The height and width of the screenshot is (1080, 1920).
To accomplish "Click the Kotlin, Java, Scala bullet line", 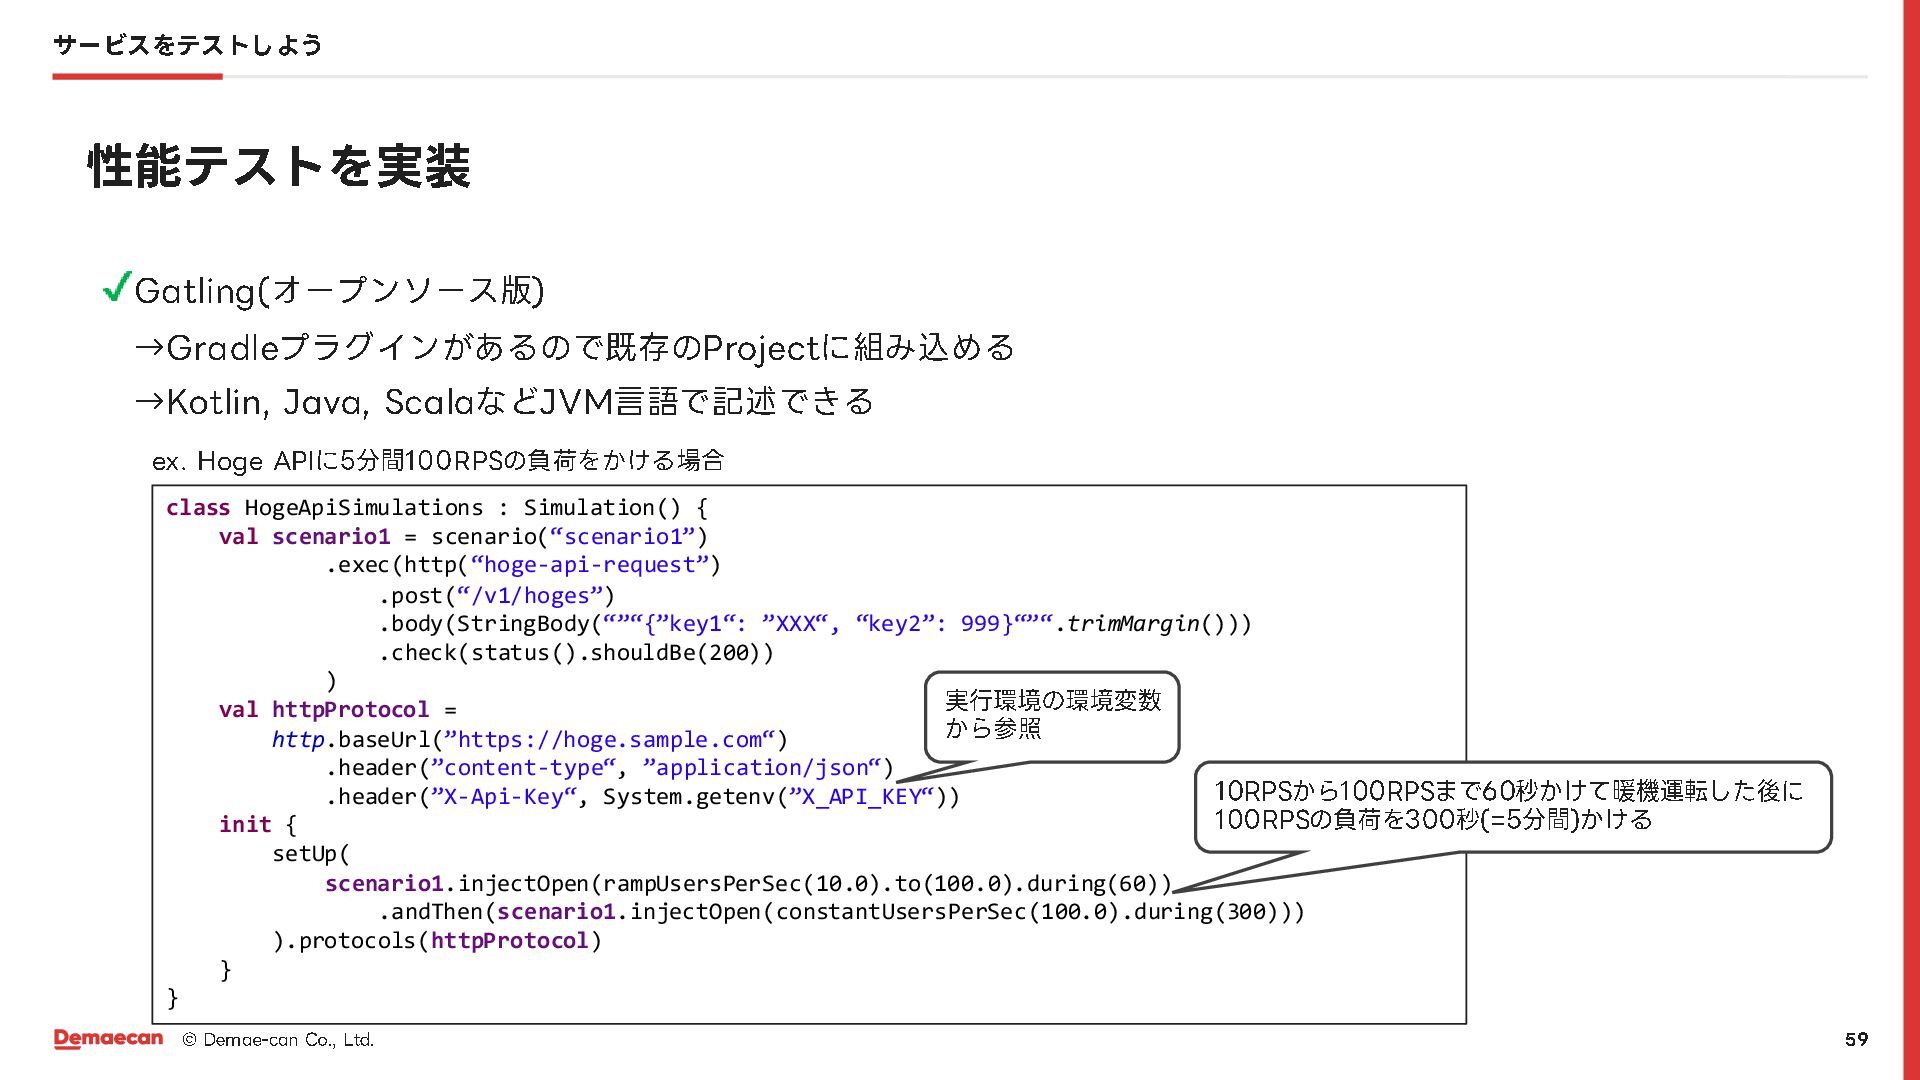I will coord(504,402).
